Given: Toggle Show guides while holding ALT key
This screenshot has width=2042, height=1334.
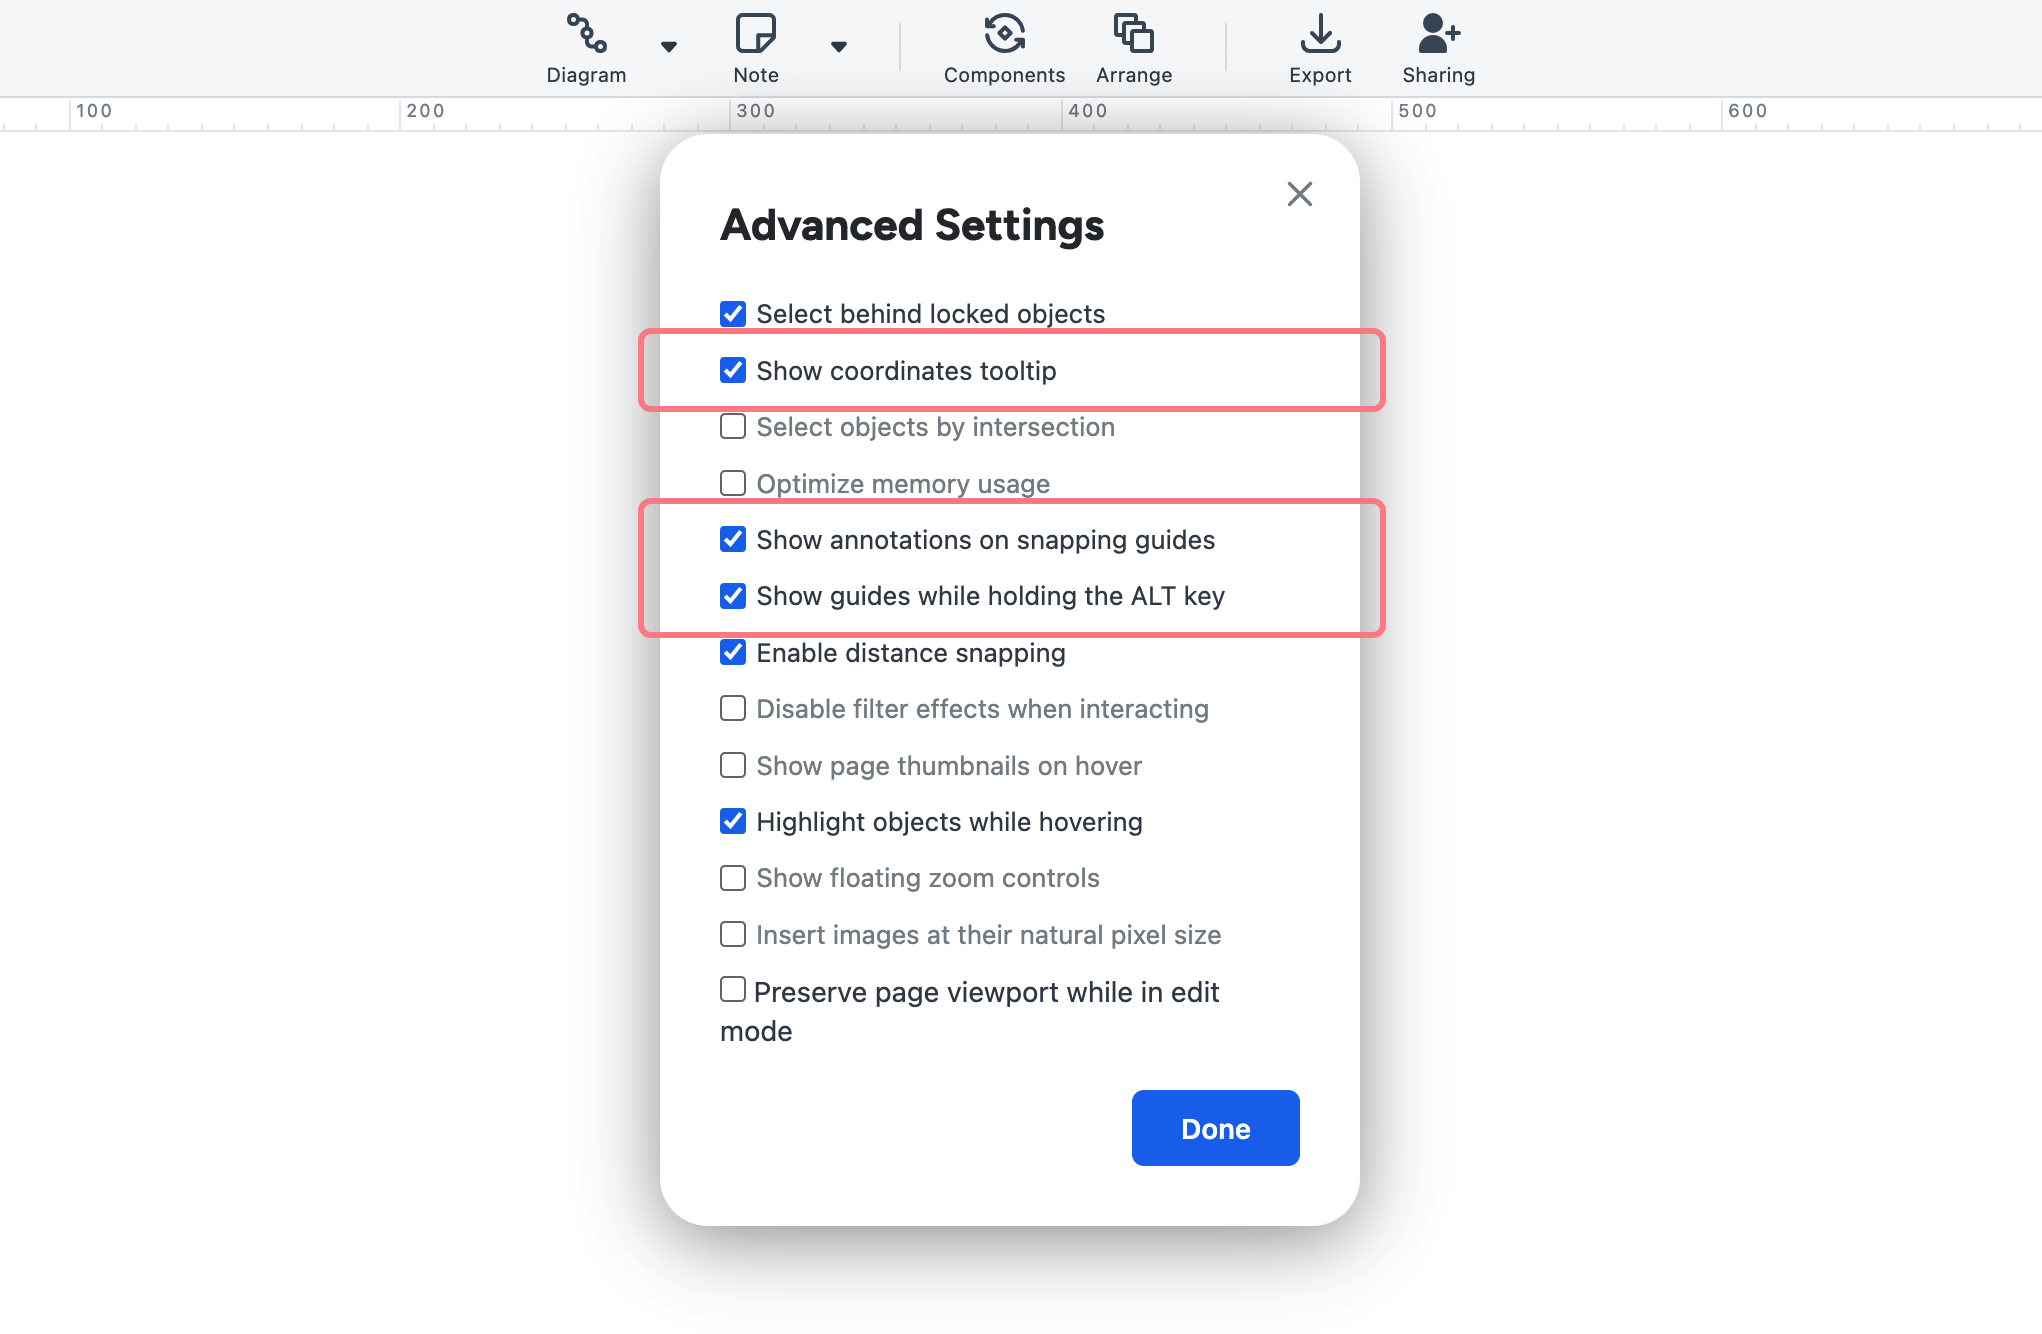Looking at the screenshot, I should 733,596.
